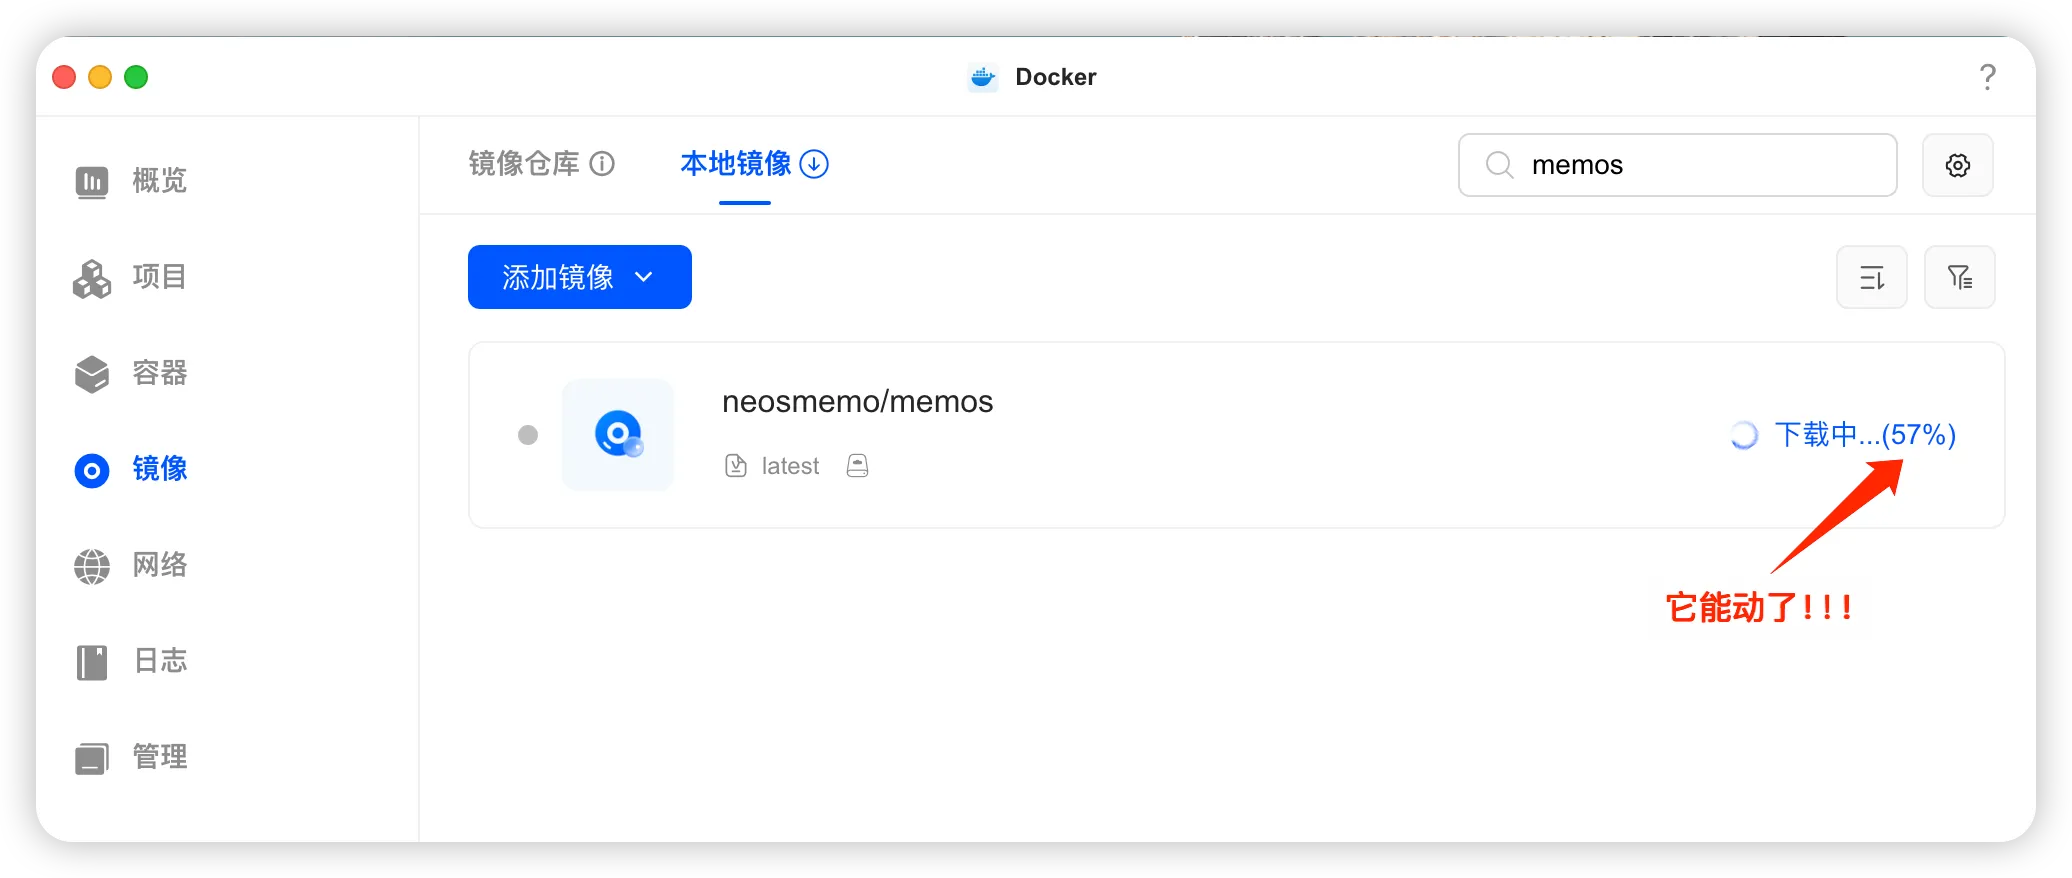Open Docker settings via the gear button
The image size is (2072, 878).
coord(1958,165)
